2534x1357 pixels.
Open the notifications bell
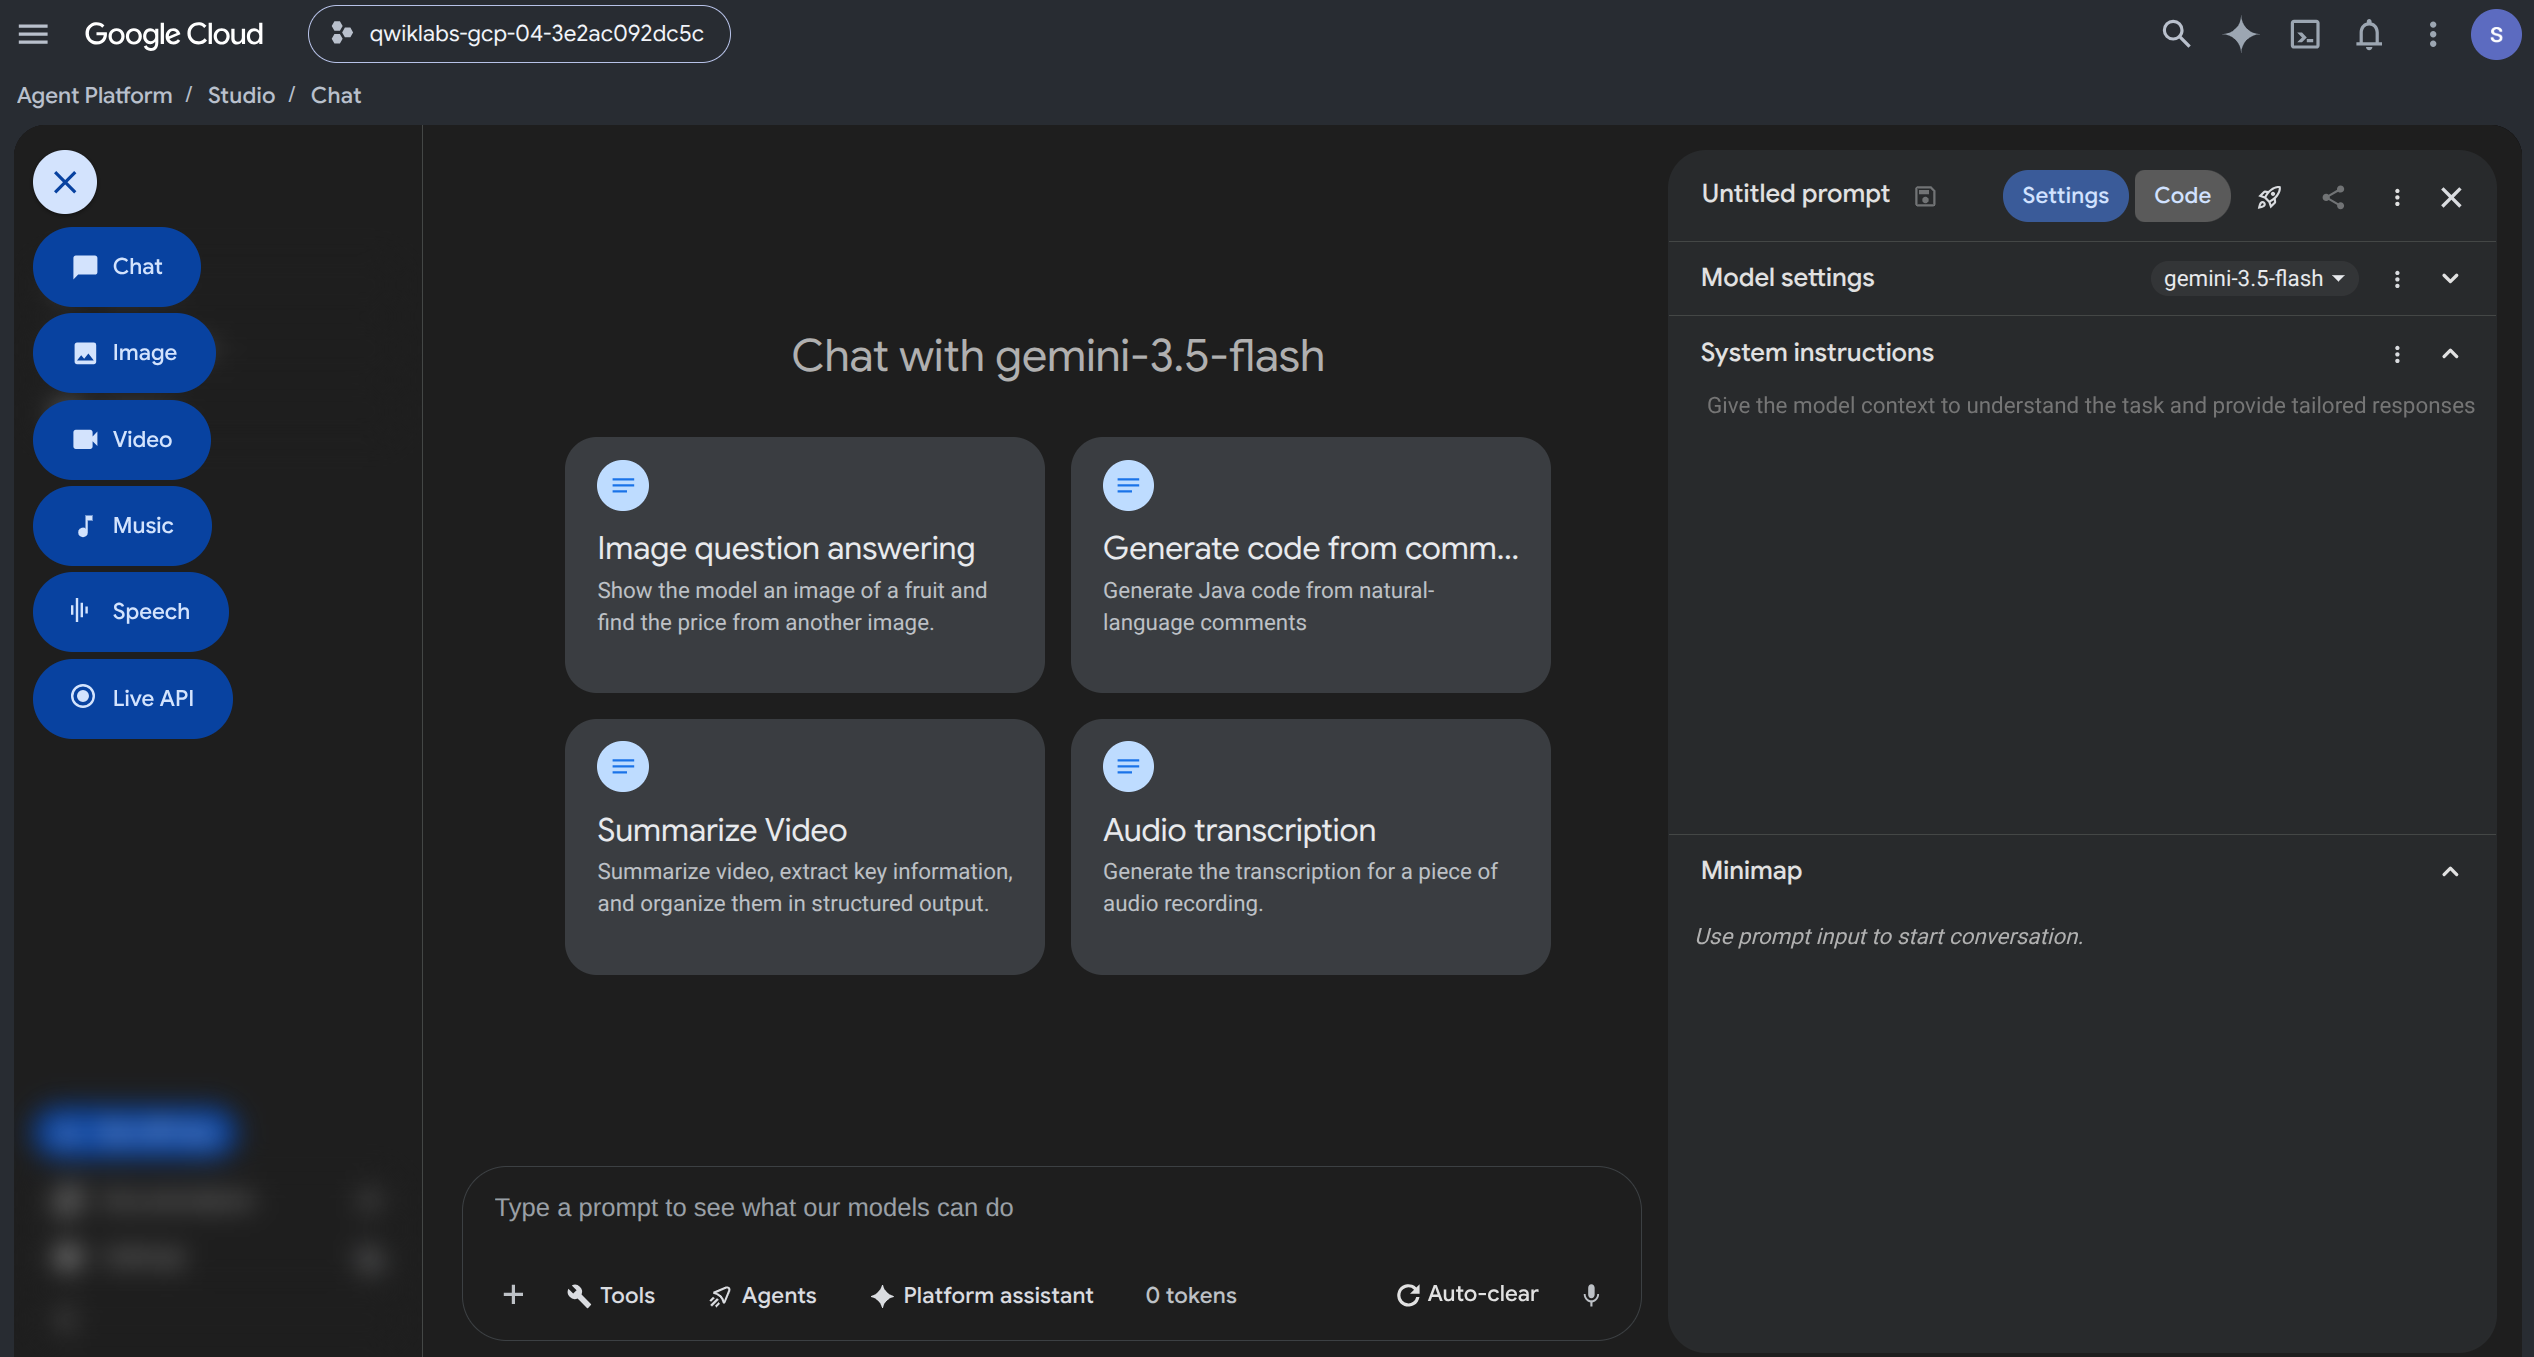2368,34
